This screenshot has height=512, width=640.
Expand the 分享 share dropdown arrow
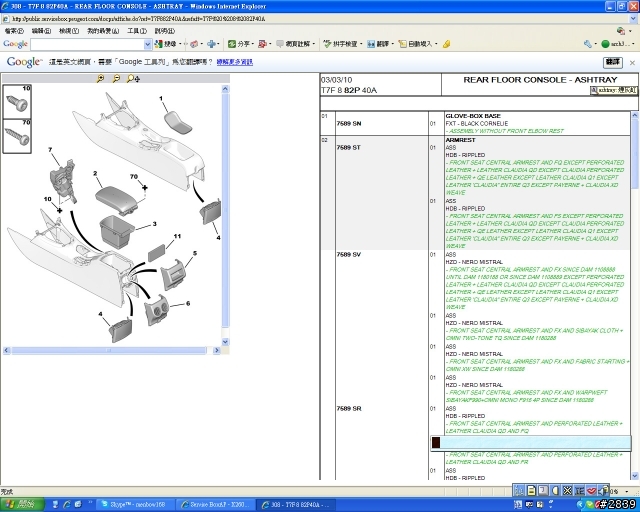[x=253, y=44]
